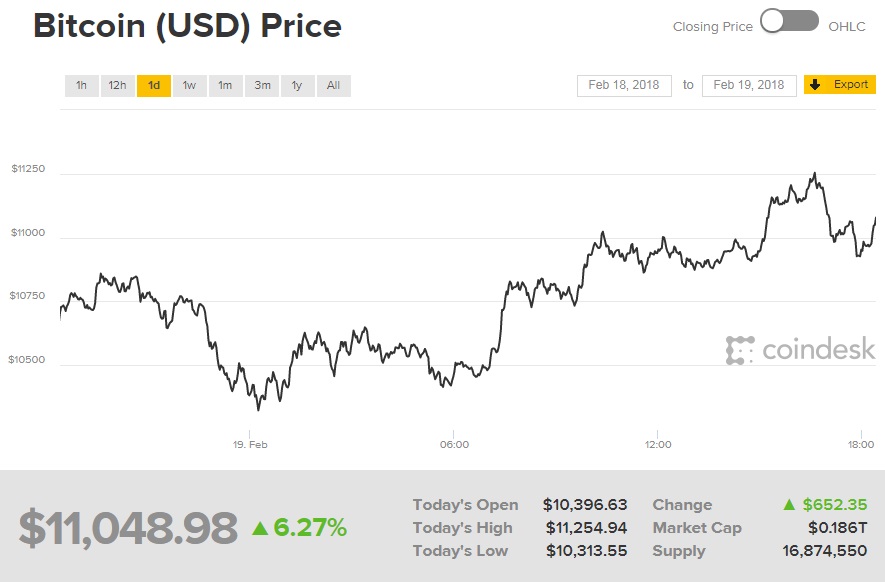Switch chart to 1w range

[x=190, y=86]
